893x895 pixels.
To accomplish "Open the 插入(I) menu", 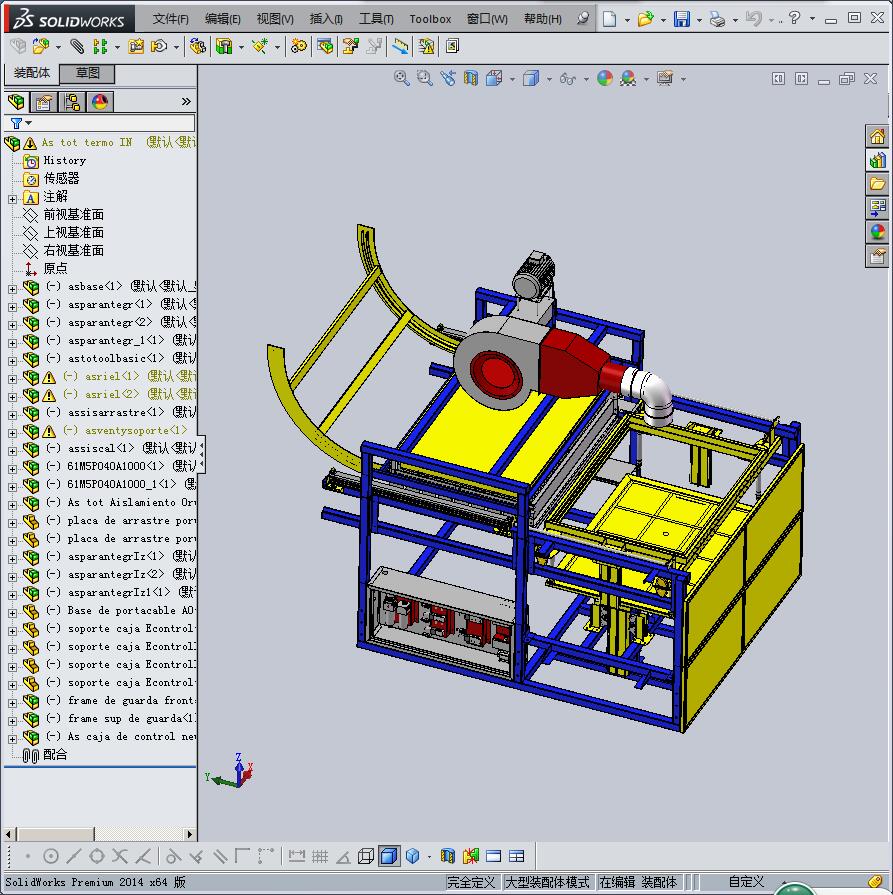I will click(x=326, y=19).
